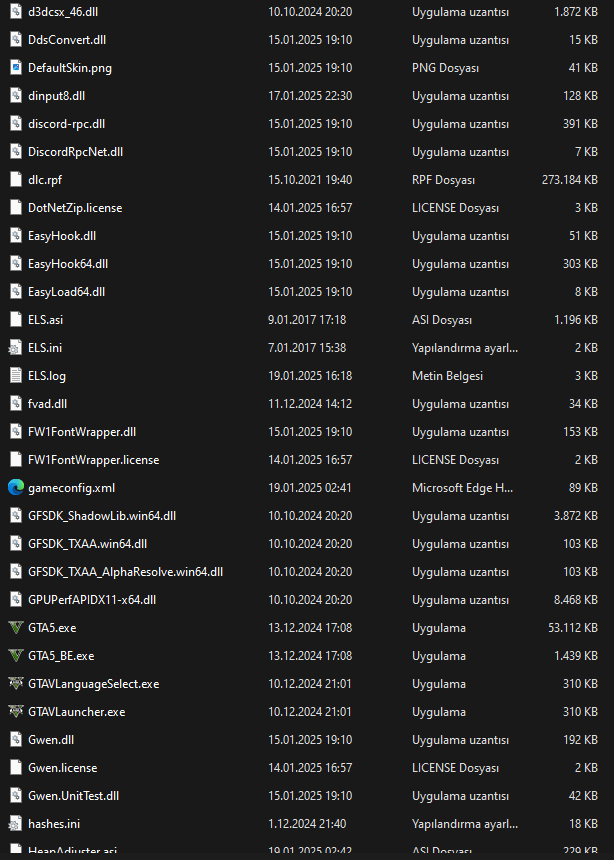Select the dlc.rpf file icon
The image size is (614, 860).
point(15,180)
